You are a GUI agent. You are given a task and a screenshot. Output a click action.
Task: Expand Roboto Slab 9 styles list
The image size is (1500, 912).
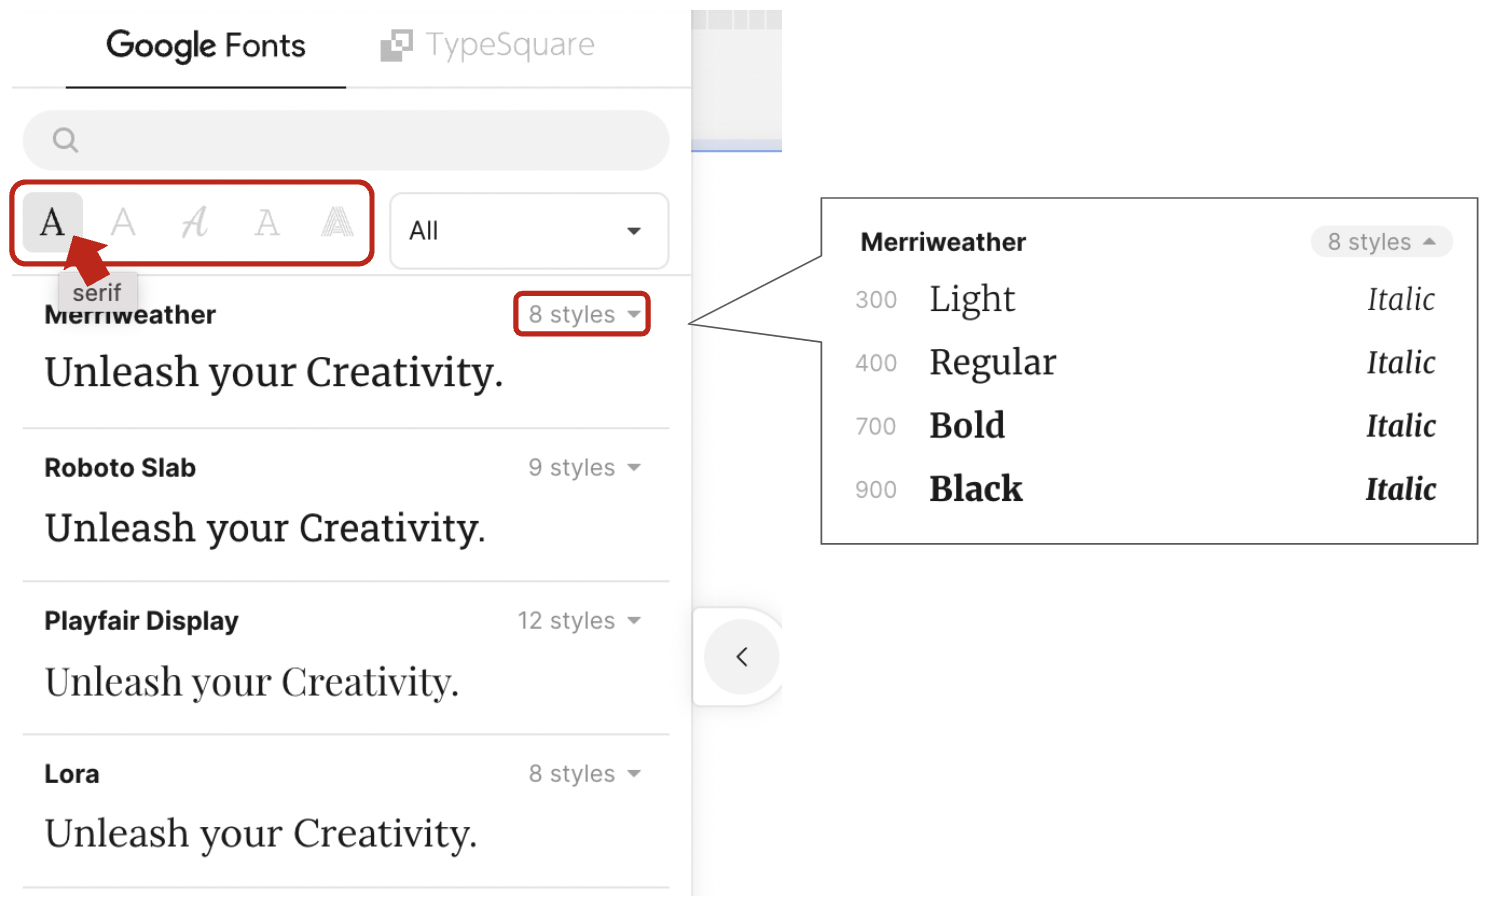584,468
